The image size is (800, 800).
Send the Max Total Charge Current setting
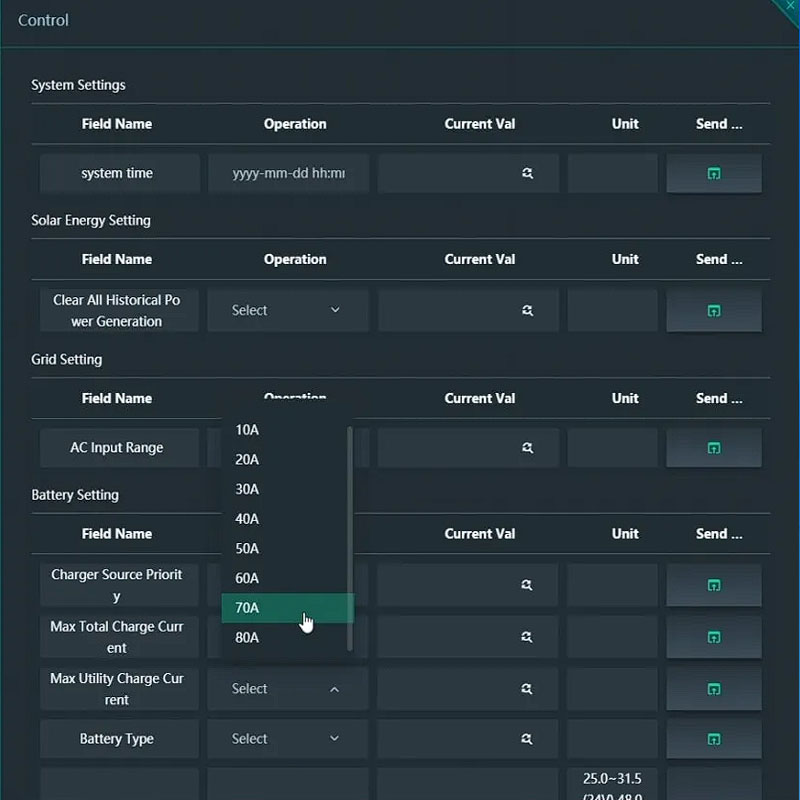(714, 637)
